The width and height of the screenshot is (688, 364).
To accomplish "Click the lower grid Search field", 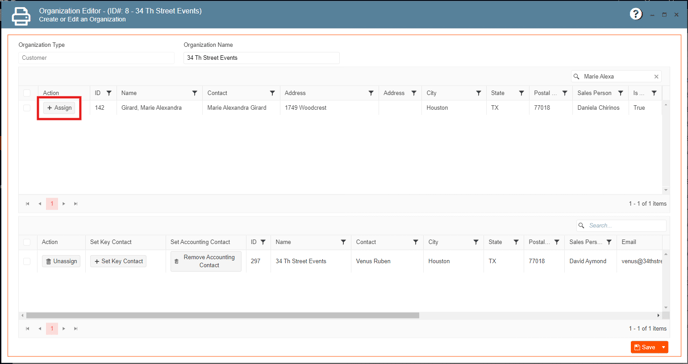I will [621, 226].
